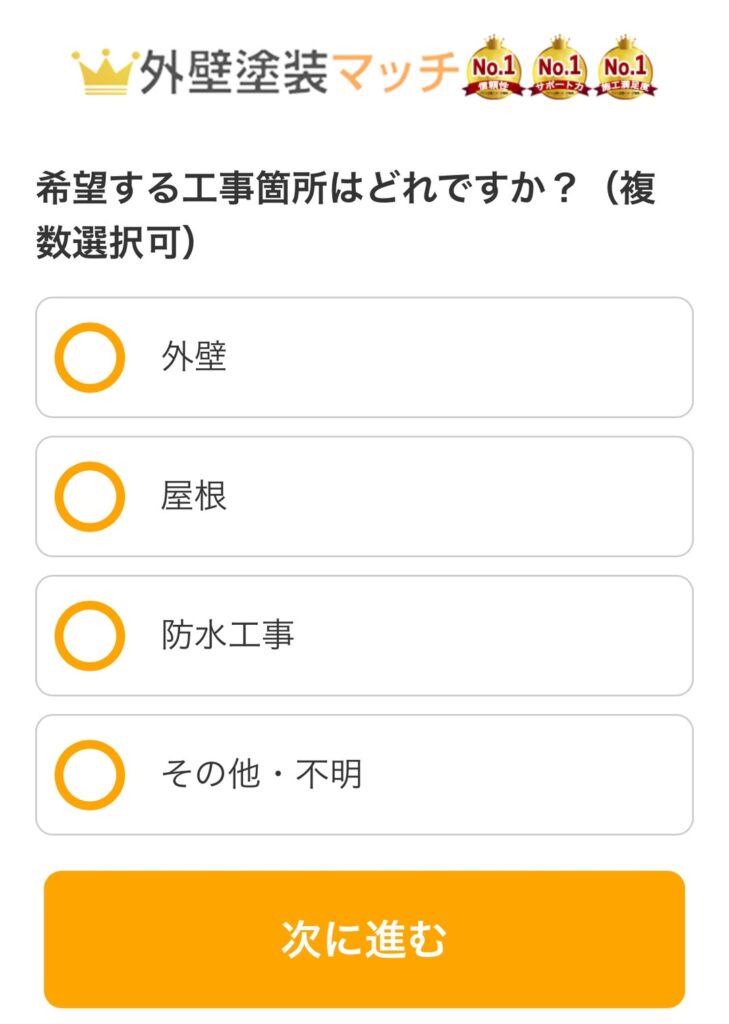Click the dark 外壁塗装 logo text
Viewport: 729px width, 1024px height.
233,72
